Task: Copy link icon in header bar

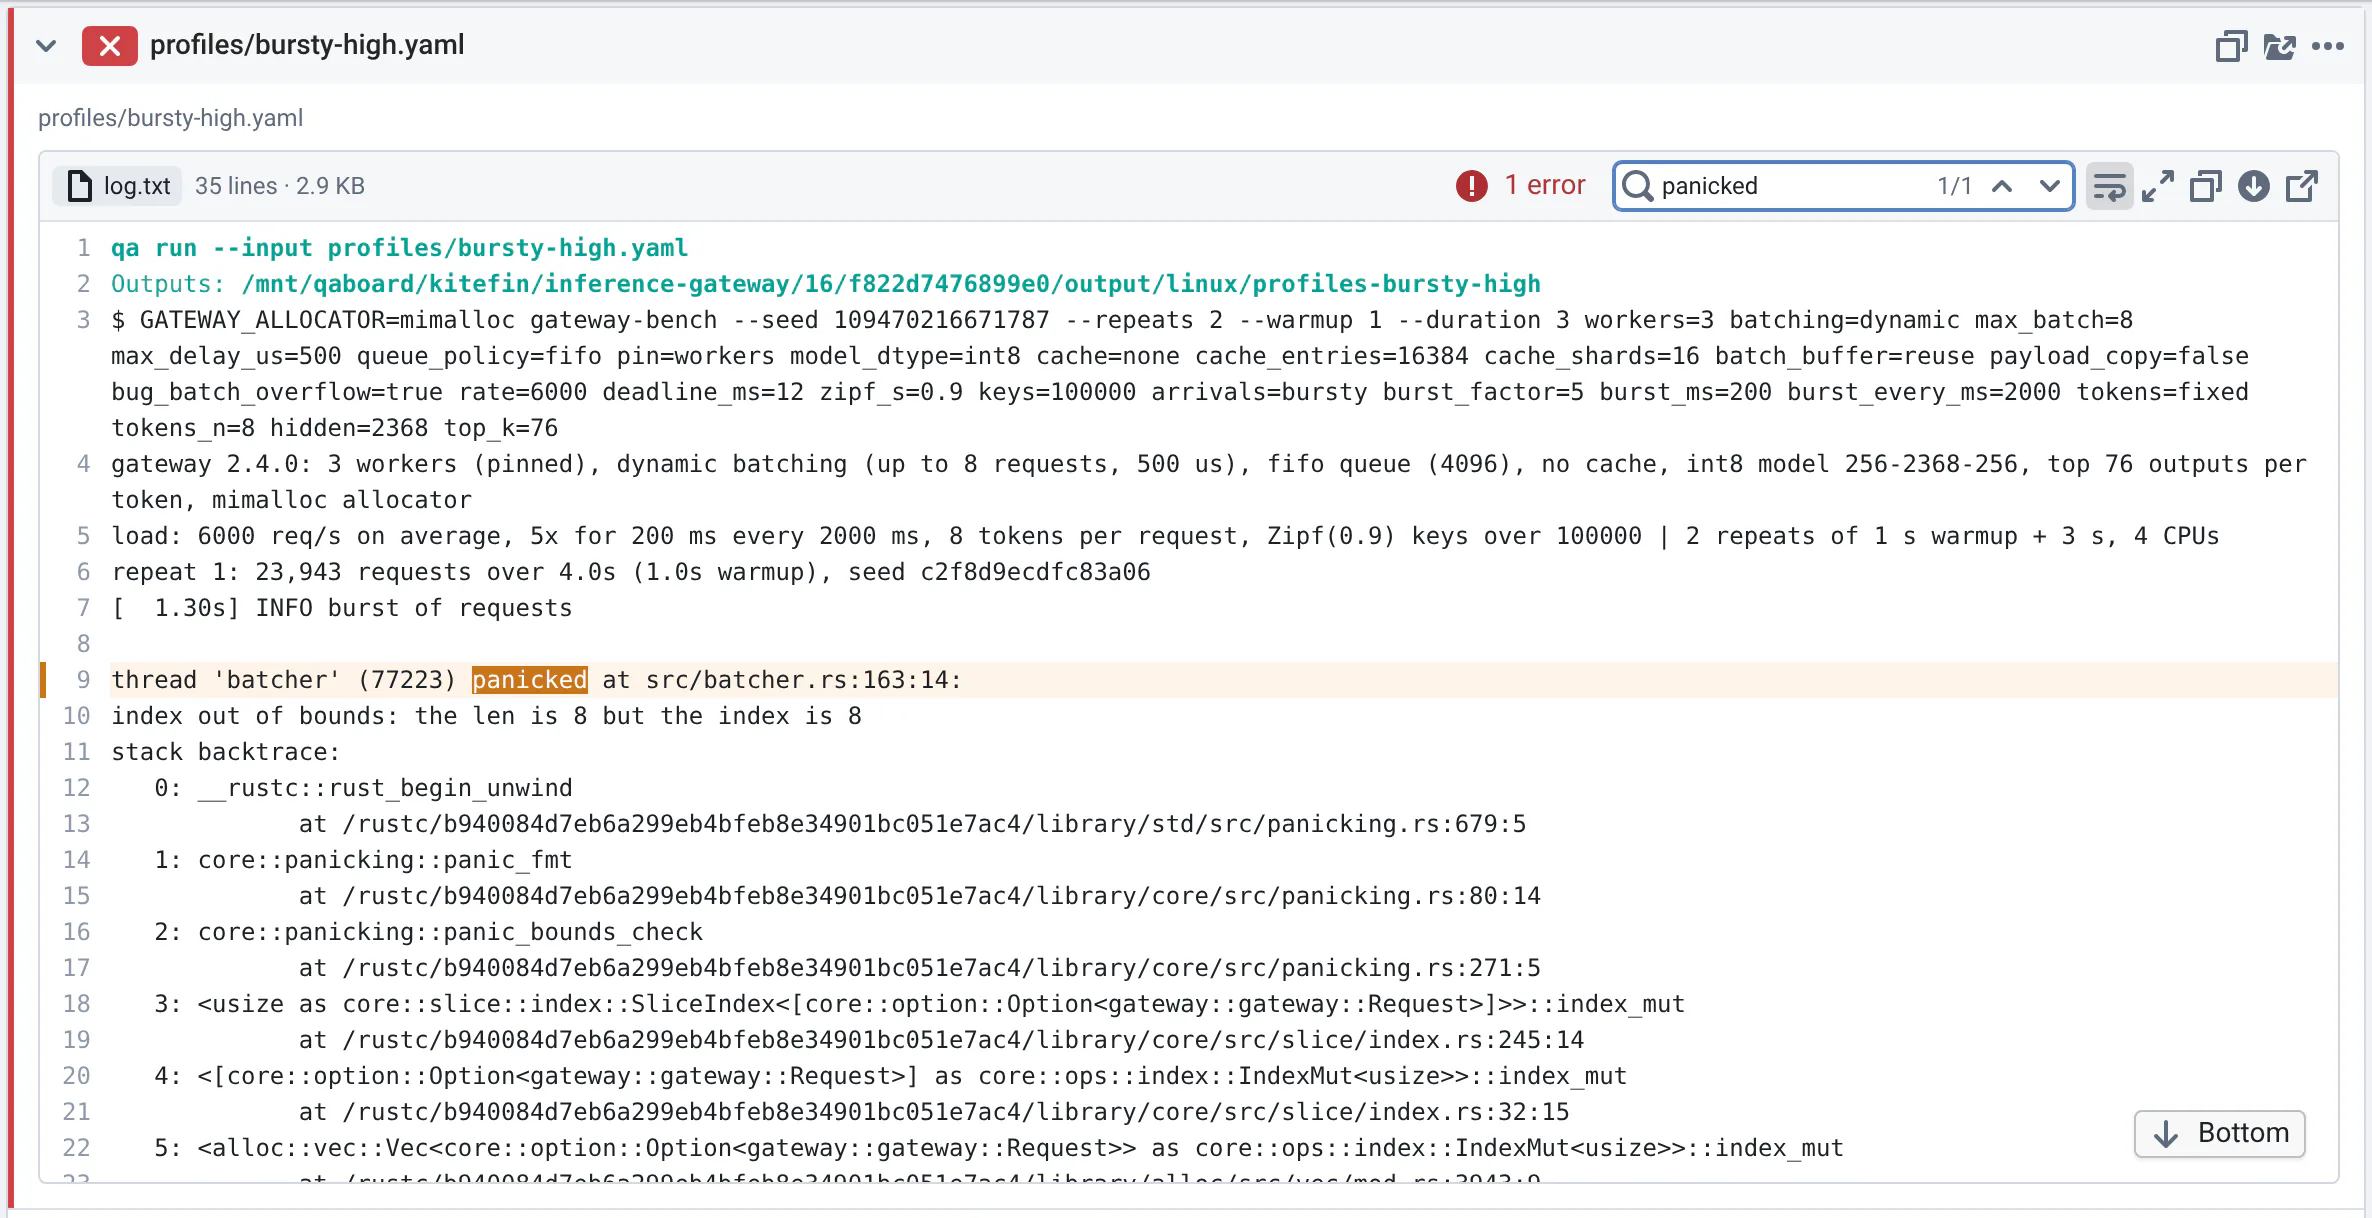Action: (2231, 46)
